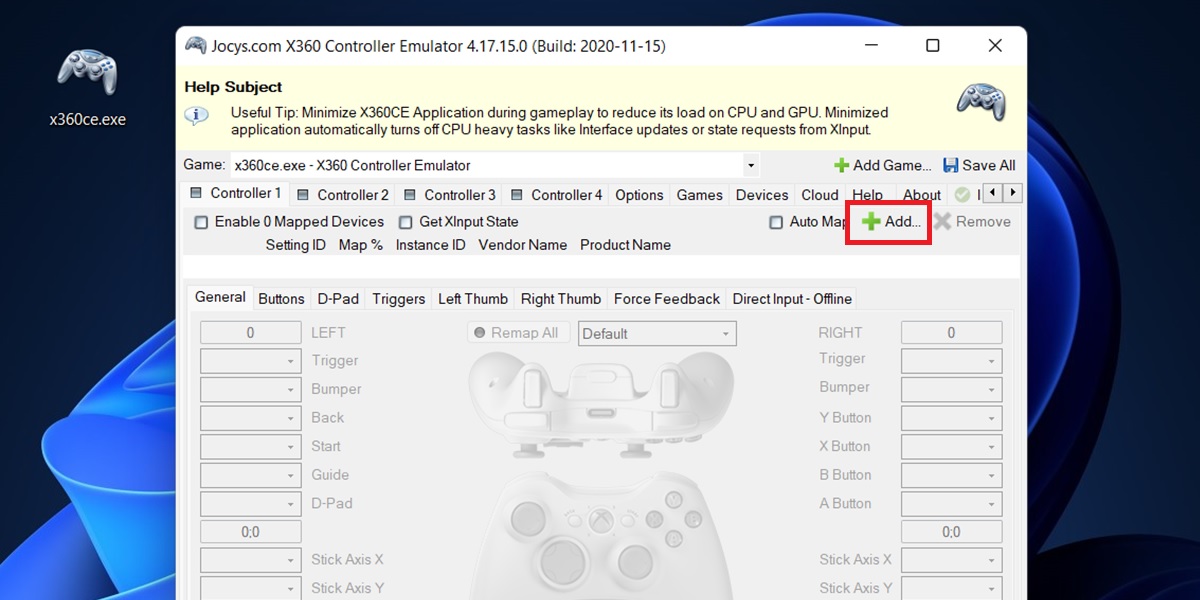Expand the Default preset dropdown
The height and width of the screenshot is (600, 1200).
(725, 334)
